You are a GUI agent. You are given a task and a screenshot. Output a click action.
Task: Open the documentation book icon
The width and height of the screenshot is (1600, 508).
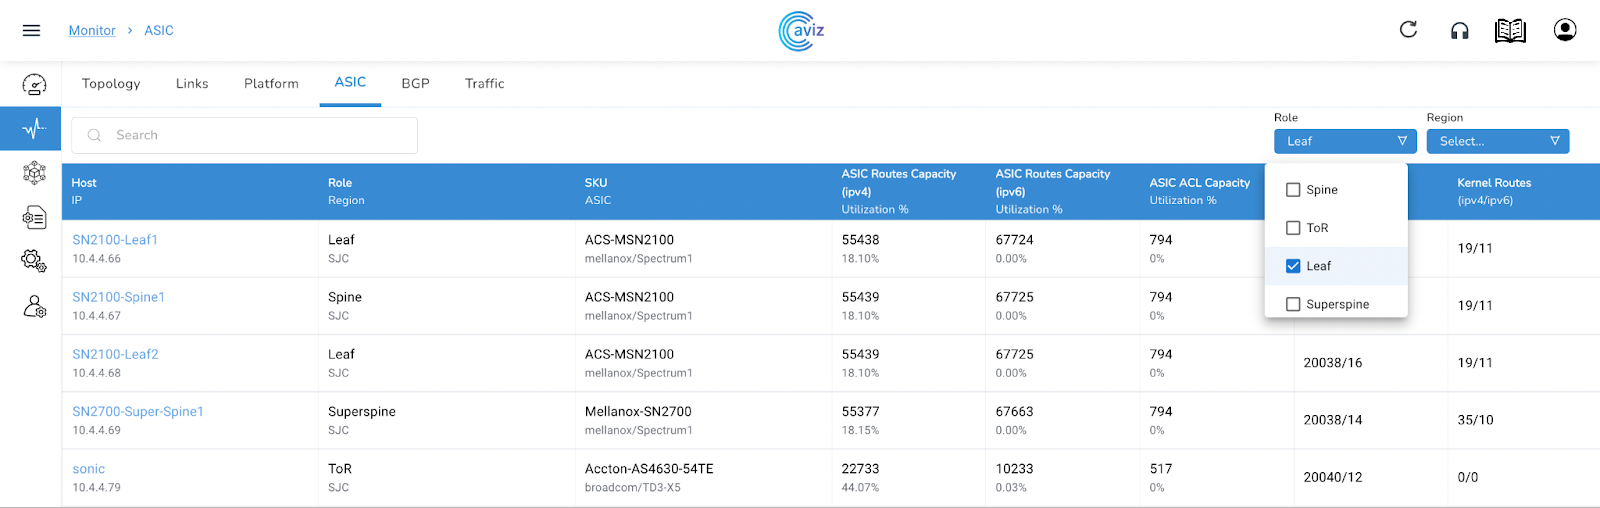coord(1510,31)
